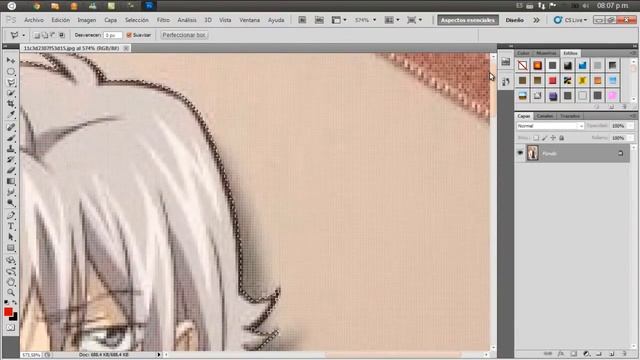Select the Pen tool

pos(11,215)
